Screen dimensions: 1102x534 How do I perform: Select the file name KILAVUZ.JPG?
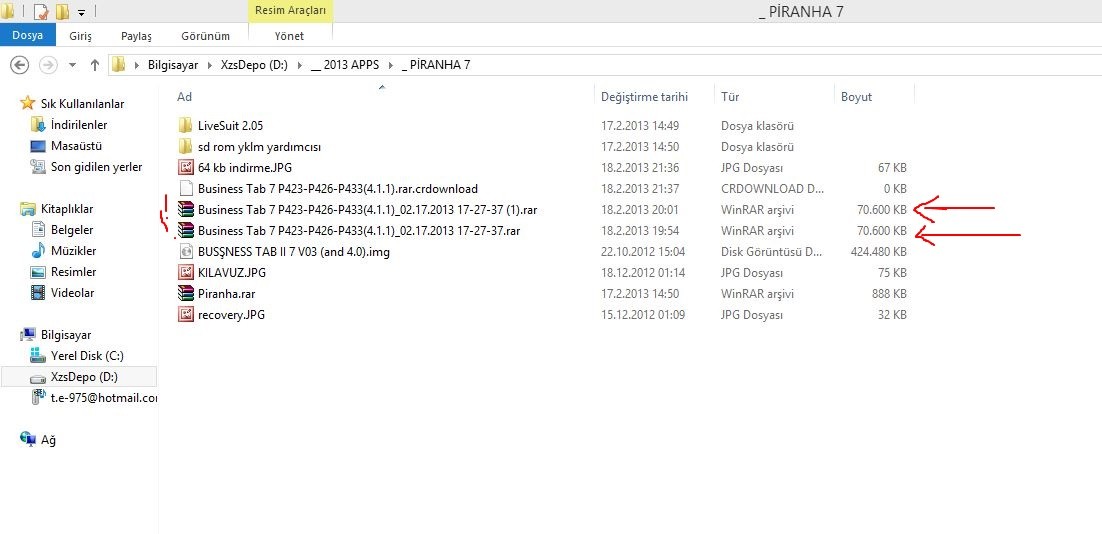pyautogui.click(x=232, y=273)
